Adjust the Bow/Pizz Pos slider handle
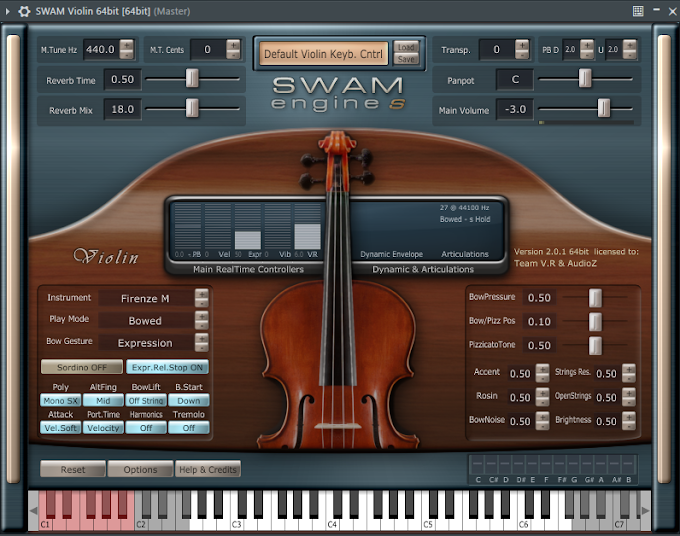The height and width of the screenshot is (536, 680). coord(595,321)
